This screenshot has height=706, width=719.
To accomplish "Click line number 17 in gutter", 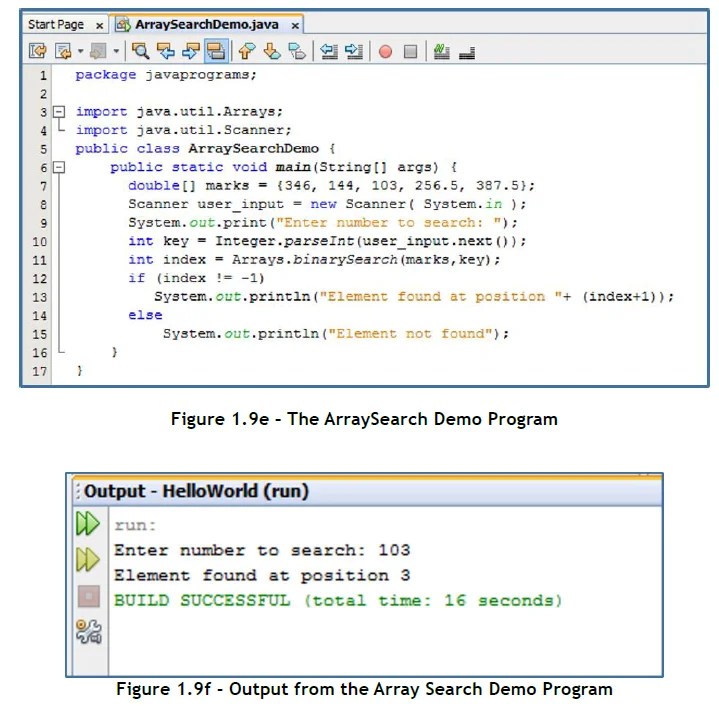I will click(40, 371).
